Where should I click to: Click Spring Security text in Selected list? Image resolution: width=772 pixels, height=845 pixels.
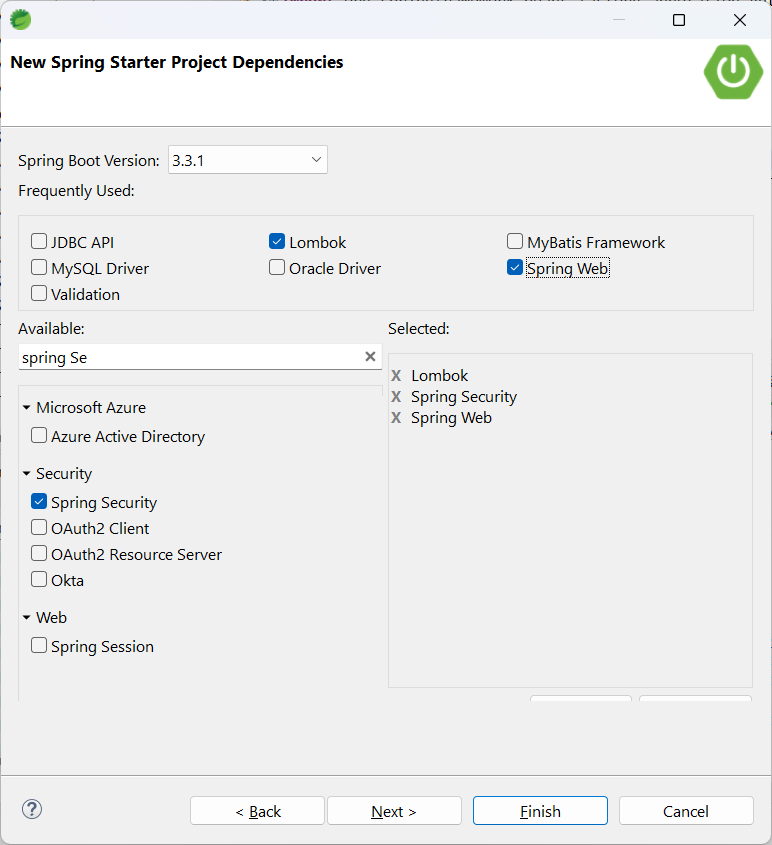click(x=464, y=397)
